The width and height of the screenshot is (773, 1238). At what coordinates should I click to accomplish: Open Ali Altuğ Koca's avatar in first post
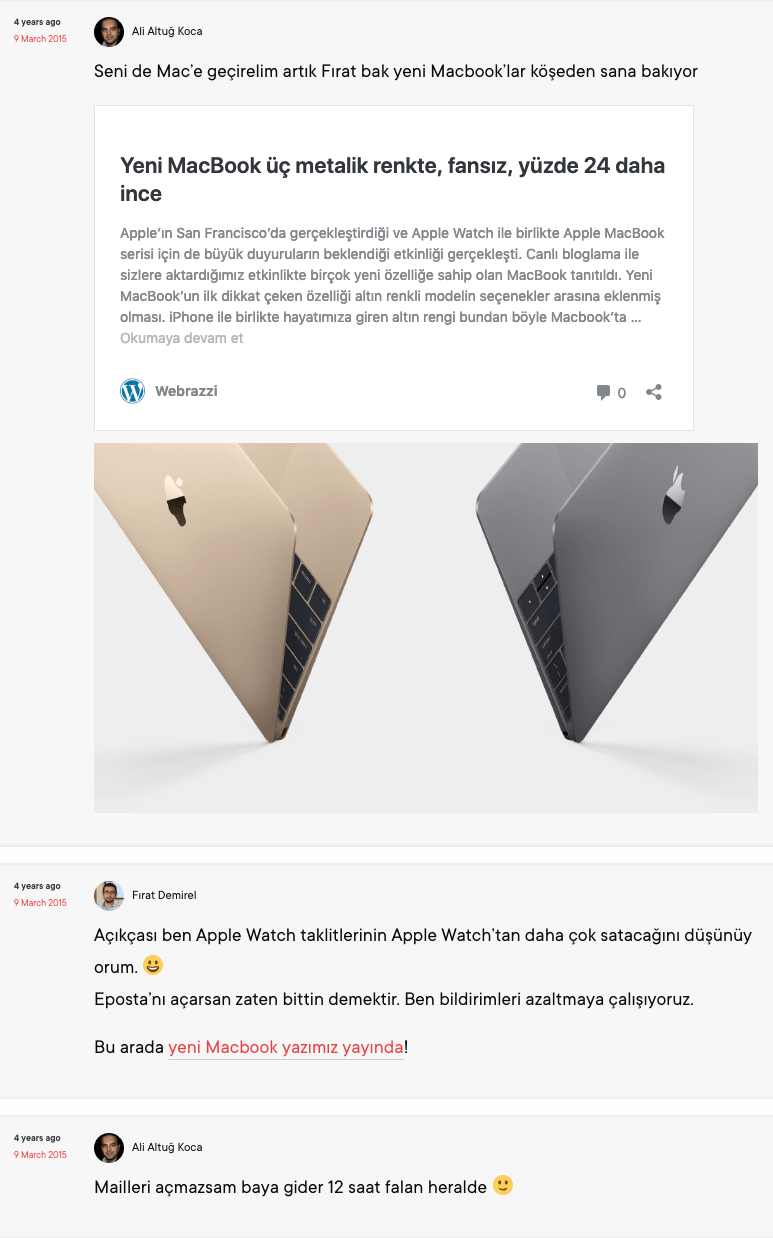click(x=109, y=32)
